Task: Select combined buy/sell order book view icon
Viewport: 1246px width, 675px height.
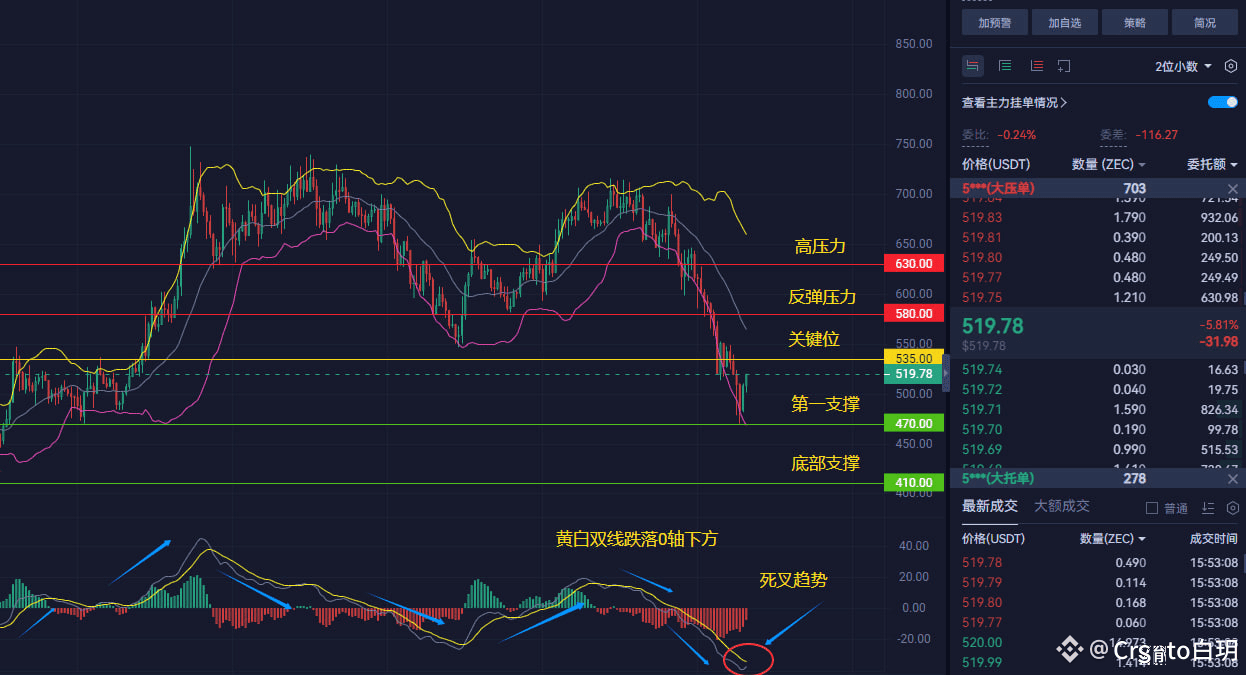Action: (973, 66)
